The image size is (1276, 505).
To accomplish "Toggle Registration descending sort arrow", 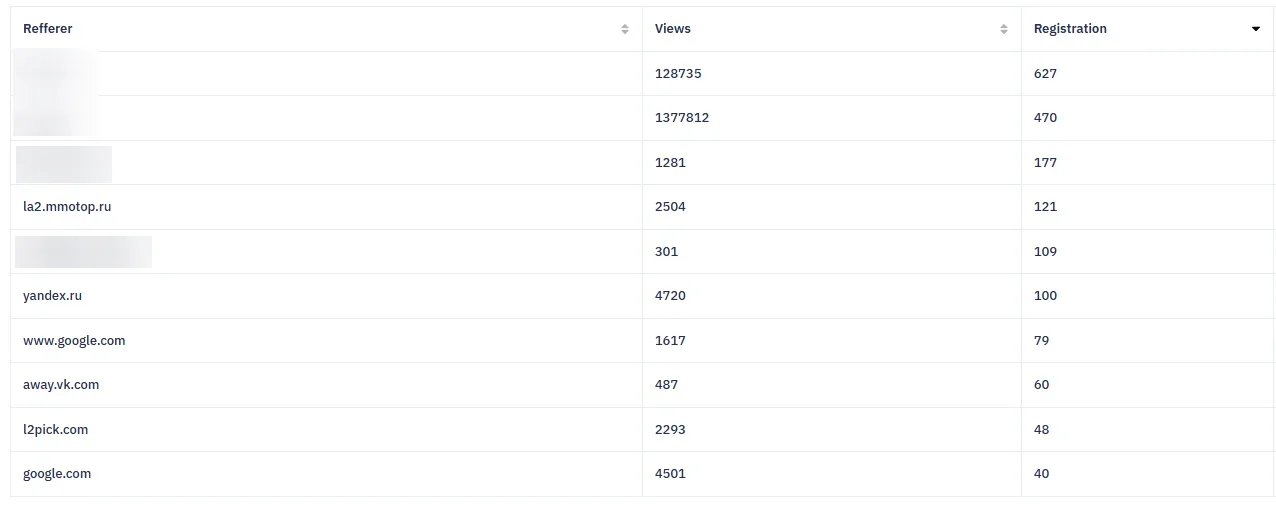I will [x=1256, y=29].
